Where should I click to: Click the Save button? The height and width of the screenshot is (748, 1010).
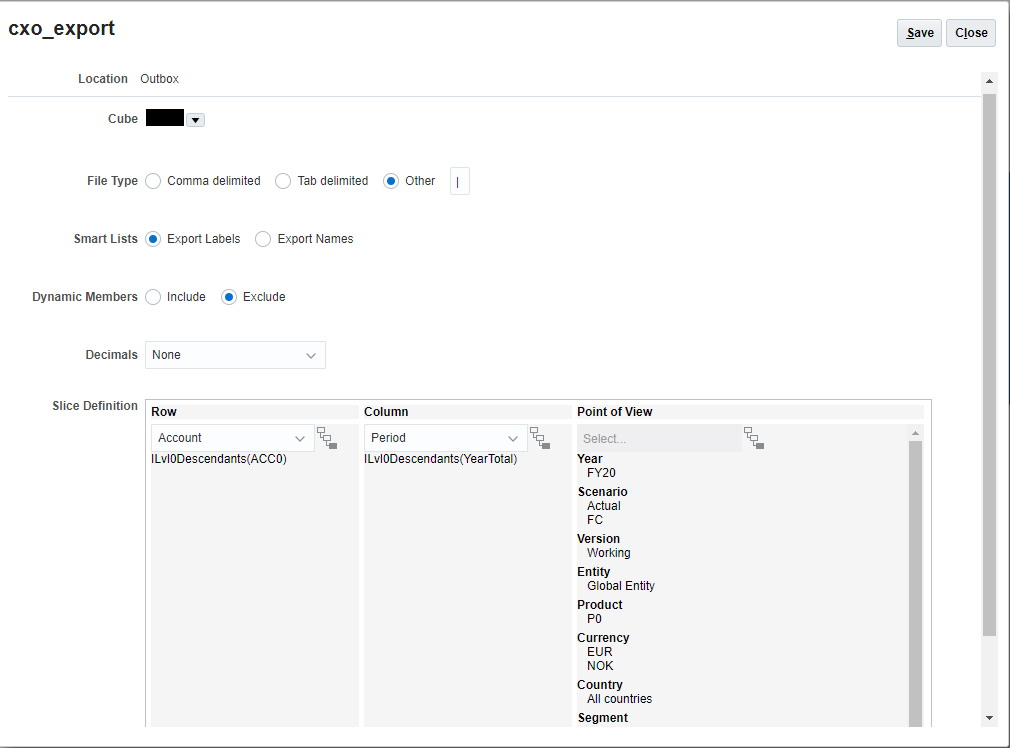coord(919,33)
